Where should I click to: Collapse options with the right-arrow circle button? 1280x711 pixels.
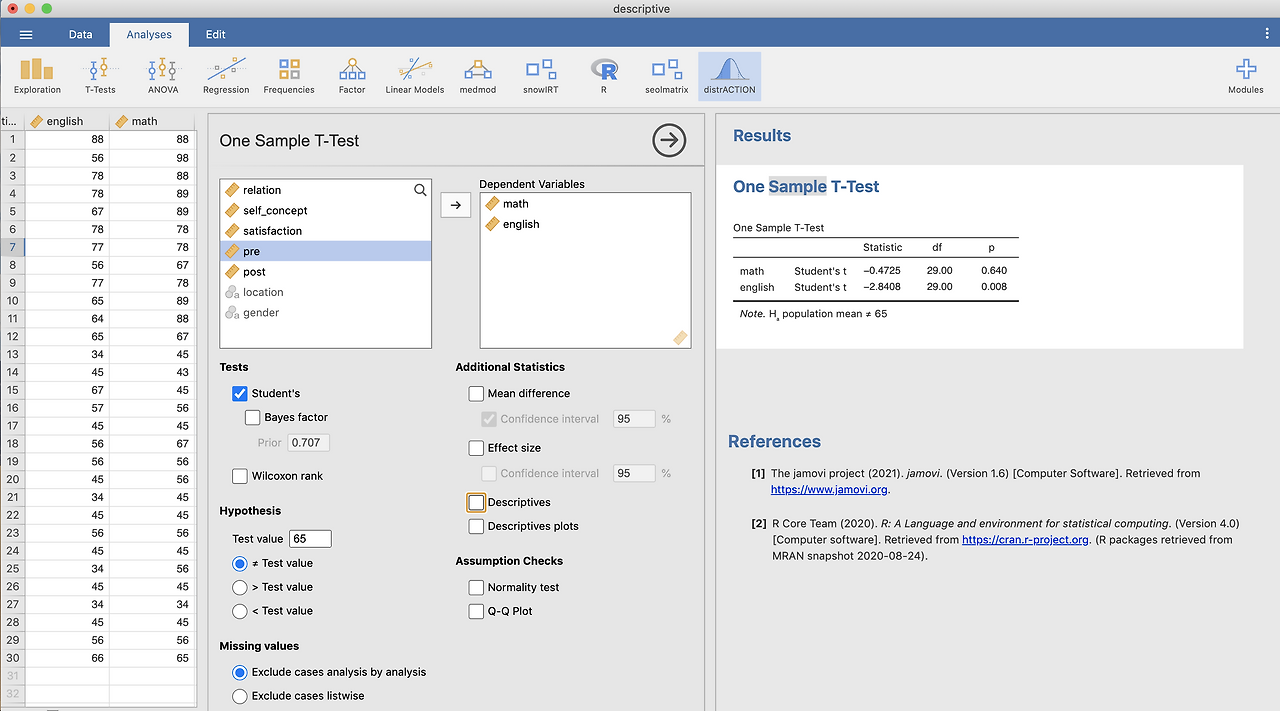point(669,140)
